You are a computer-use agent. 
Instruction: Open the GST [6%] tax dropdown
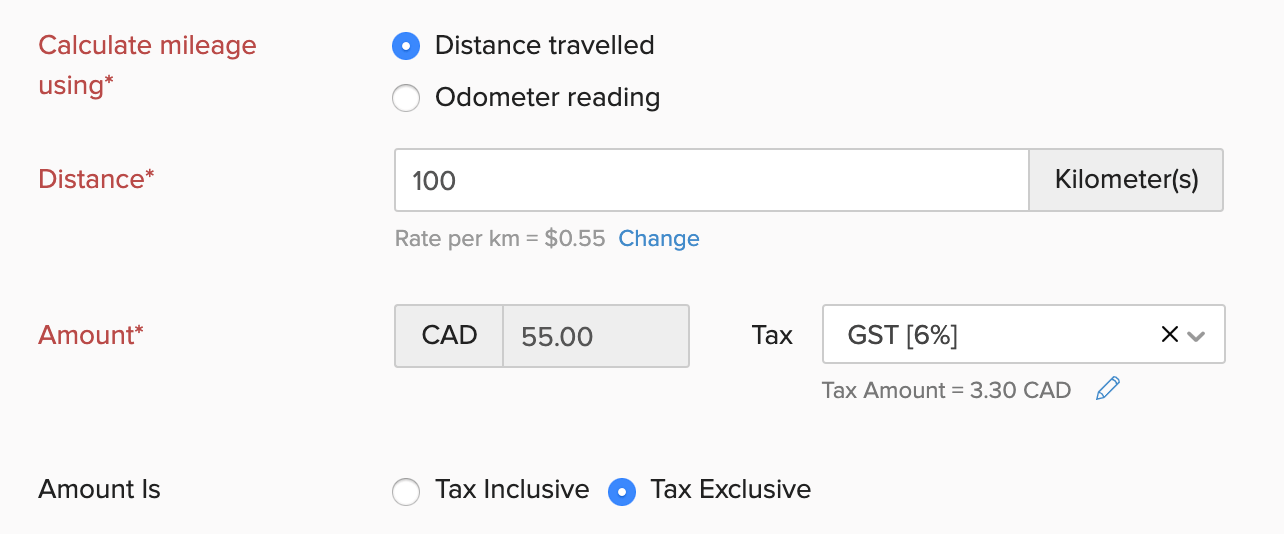(990, 335)
